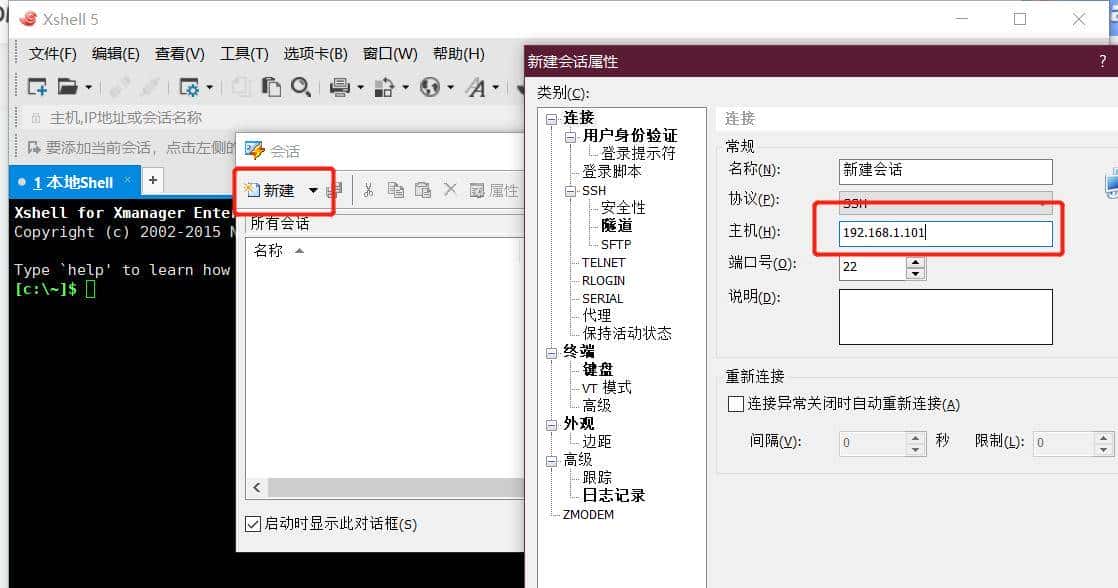Click the Open folder icon in Xshell toolbar
1118x588 pixels.
click(68, 87)
